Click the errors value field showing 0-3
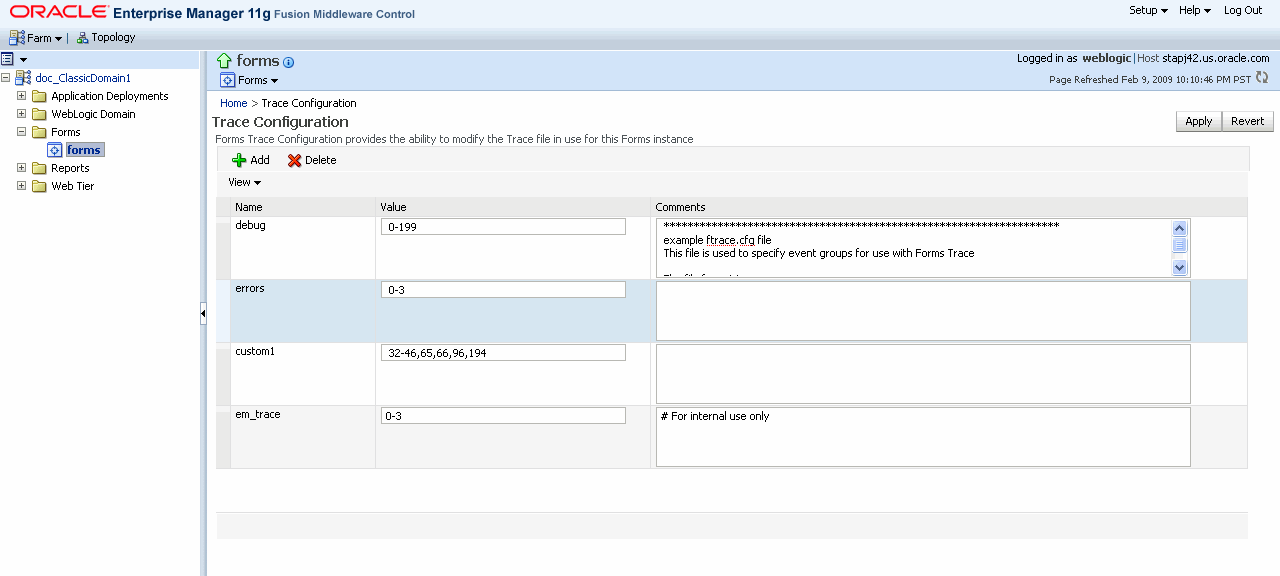 [503, 289]
